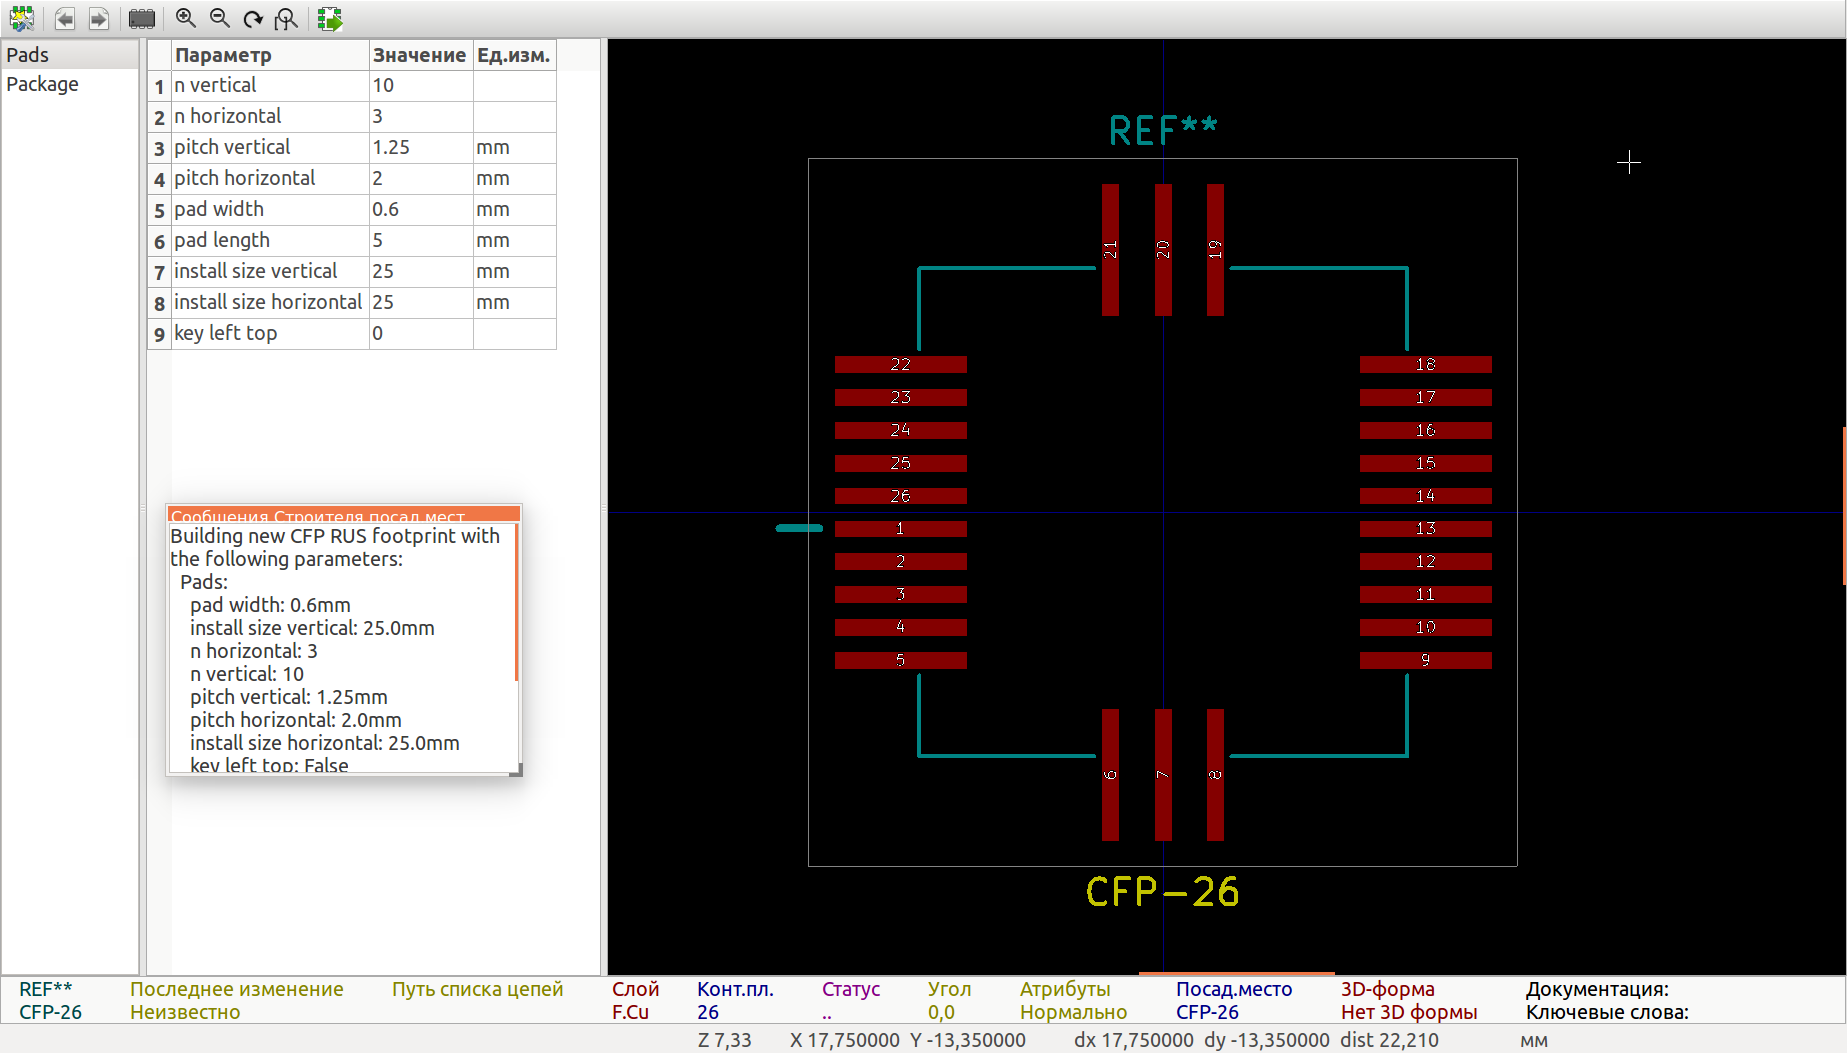1847x1053 pixels.
Task: Open the footprint wizard selector icon
Action: pos(22,18)
